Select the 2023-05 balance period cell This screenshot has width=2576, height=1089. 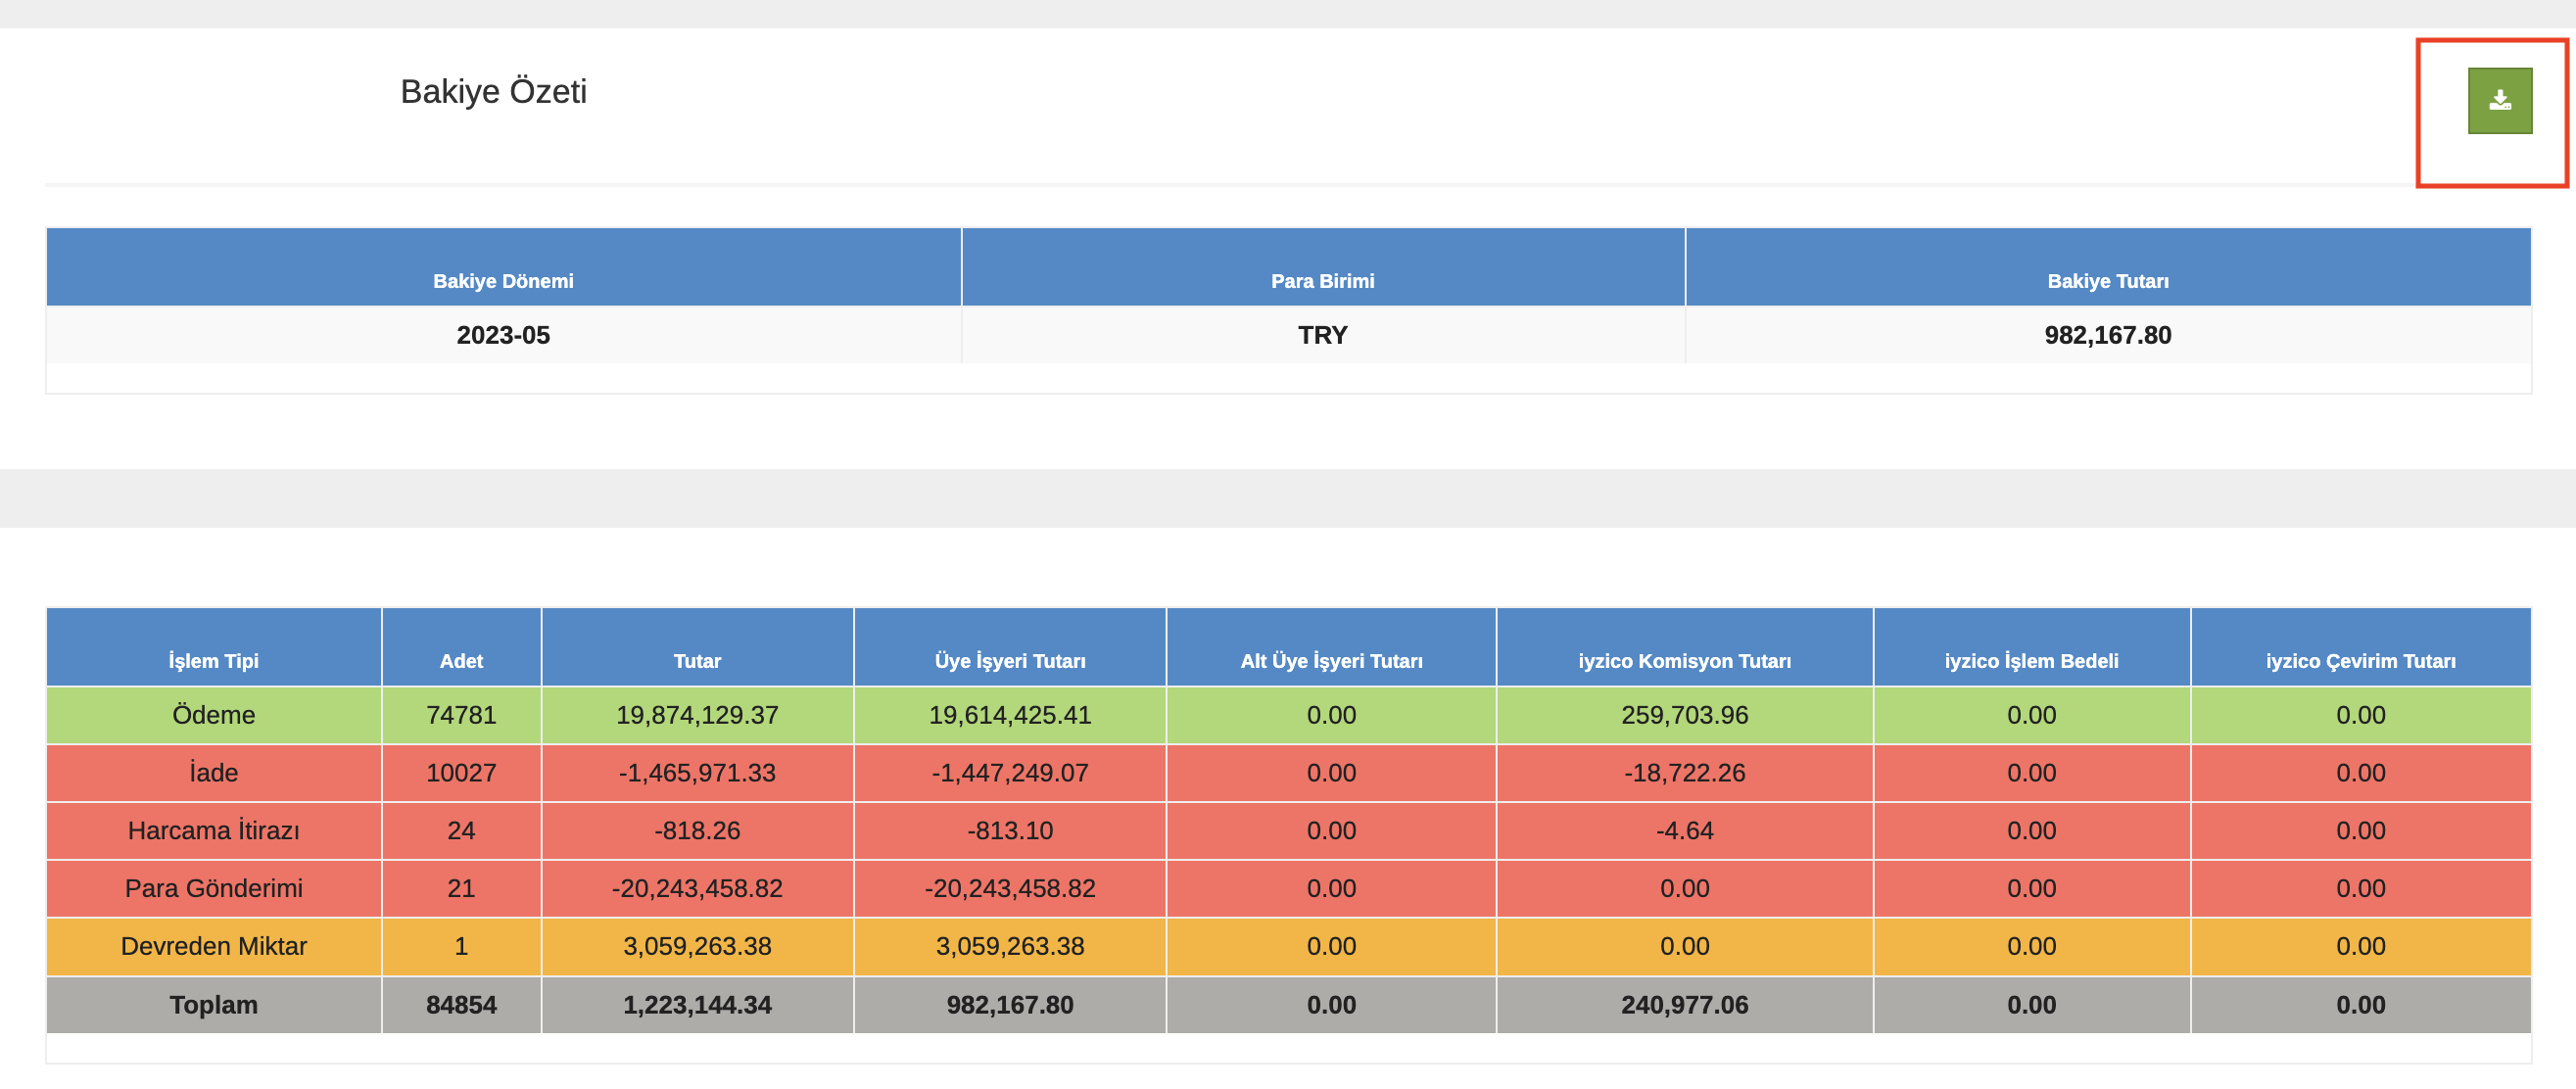[503, 335]
